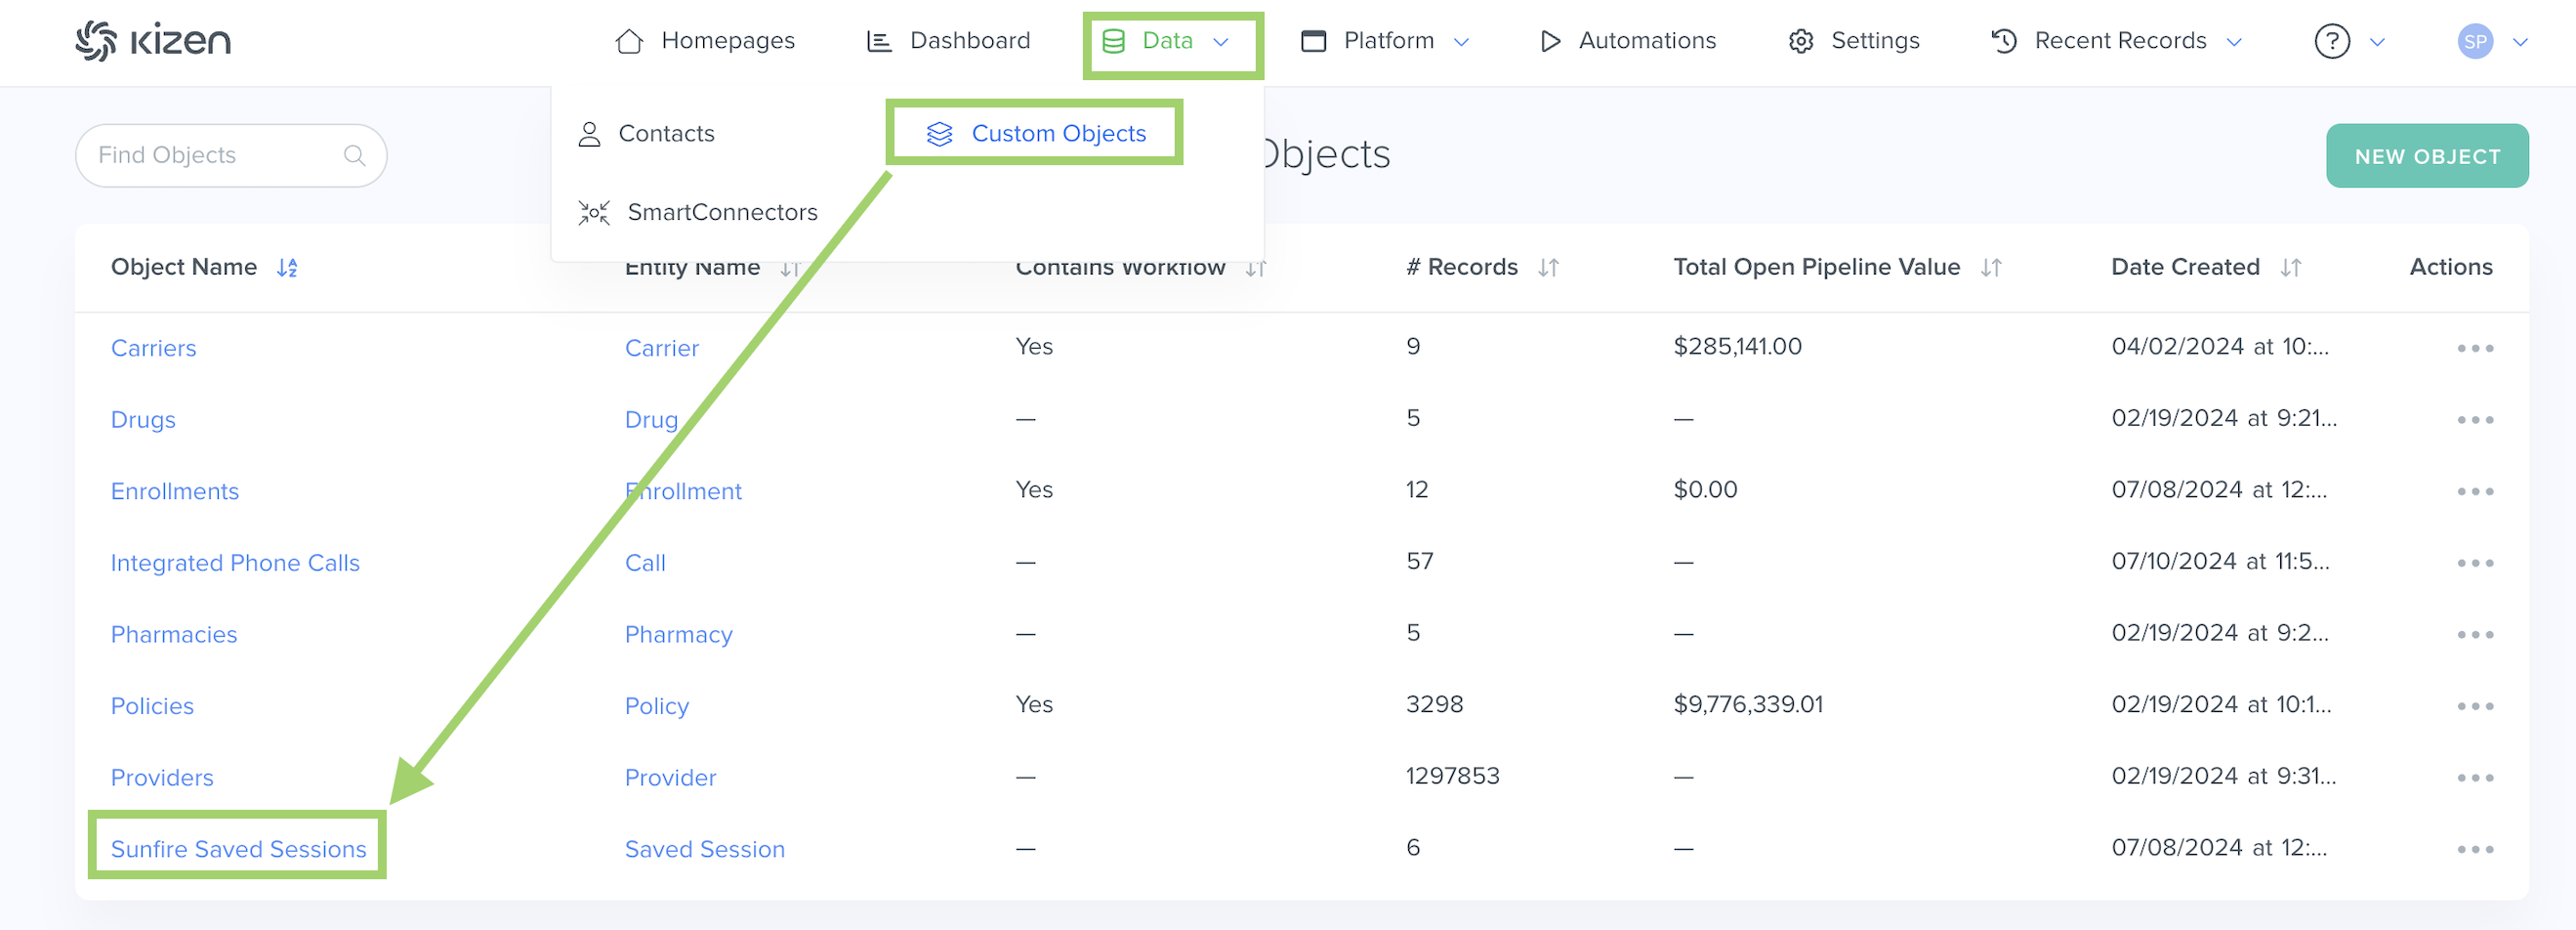Click the Pharmacy entity name link
Image resolution: width=2576 pixels, height=930 pixels.
[x=679, y=634]
